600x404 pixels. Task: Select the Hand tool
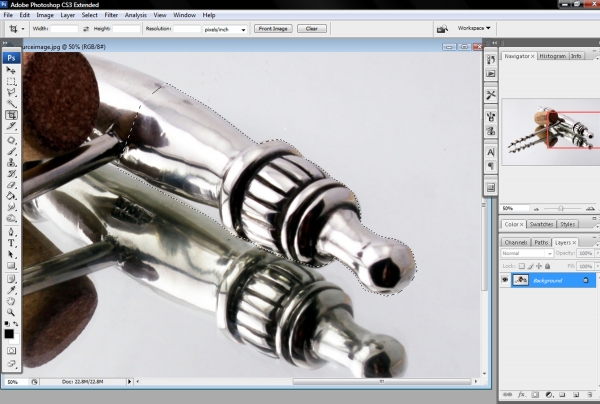11,301
